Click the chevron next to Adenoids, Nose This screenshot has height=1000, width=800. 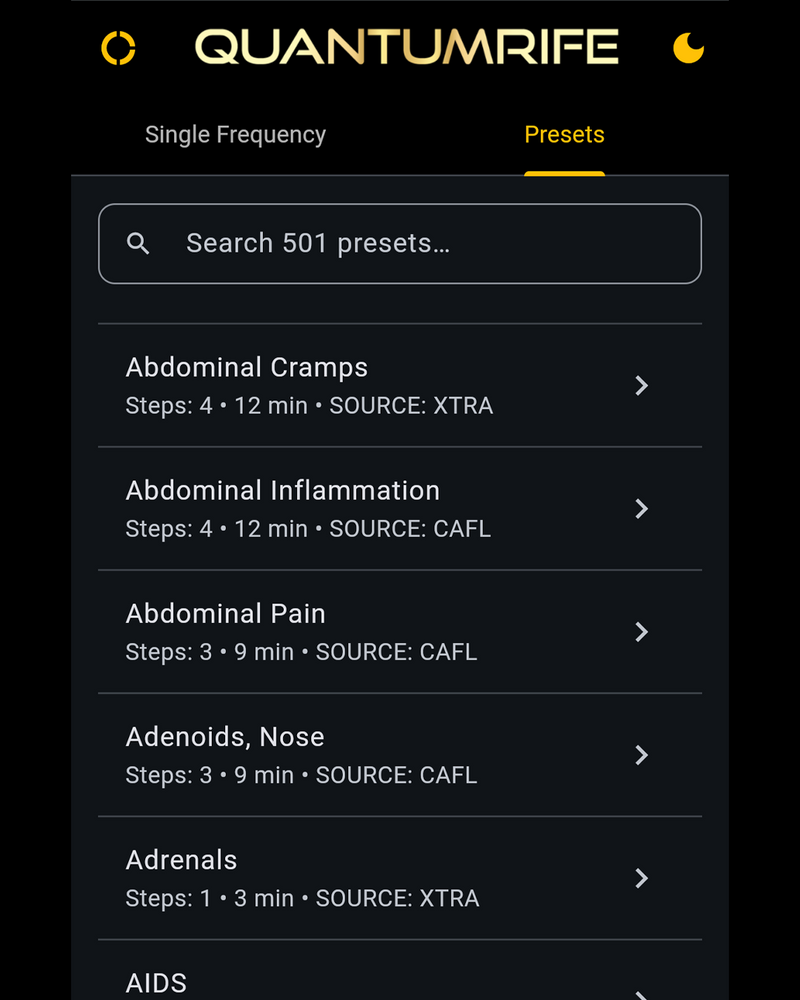[x=642, y=755]
